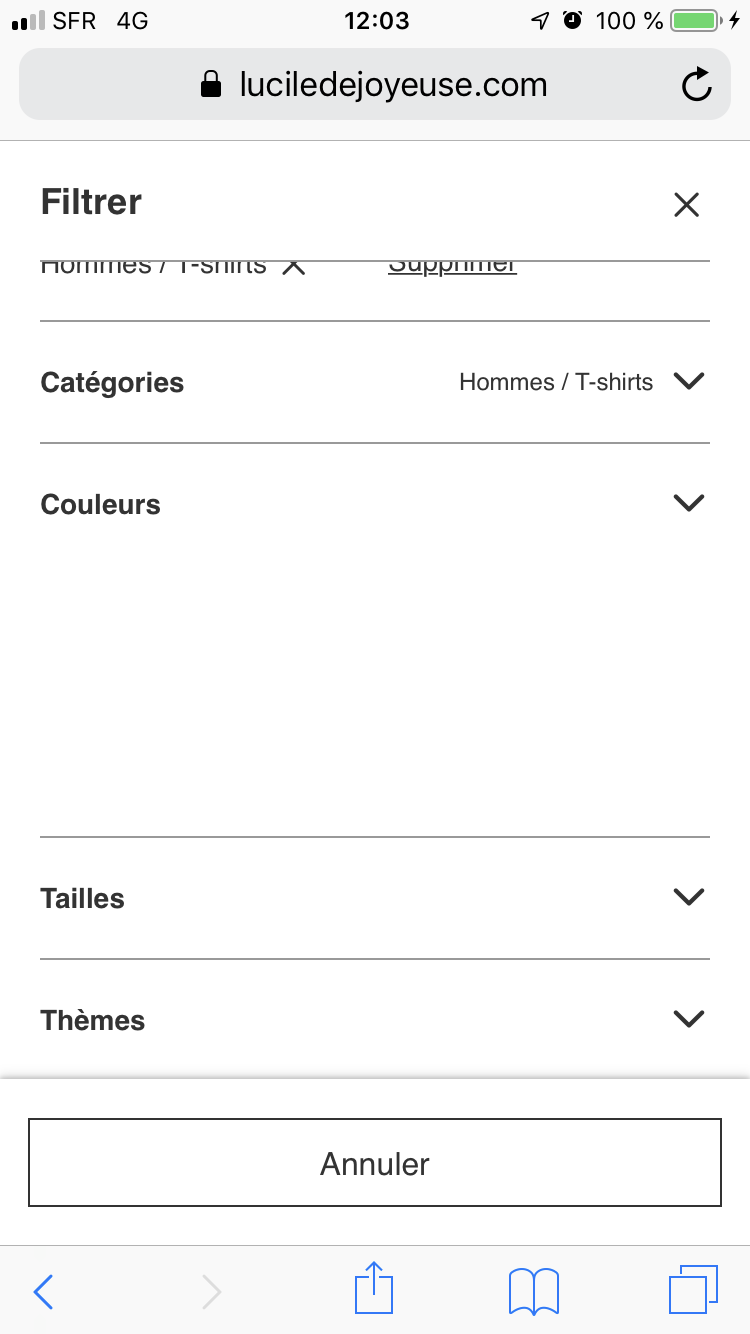Remove the Hommes / T-shirts filter chip
750x1334 pixels.
pyautogui.click(x=293, y=267)
